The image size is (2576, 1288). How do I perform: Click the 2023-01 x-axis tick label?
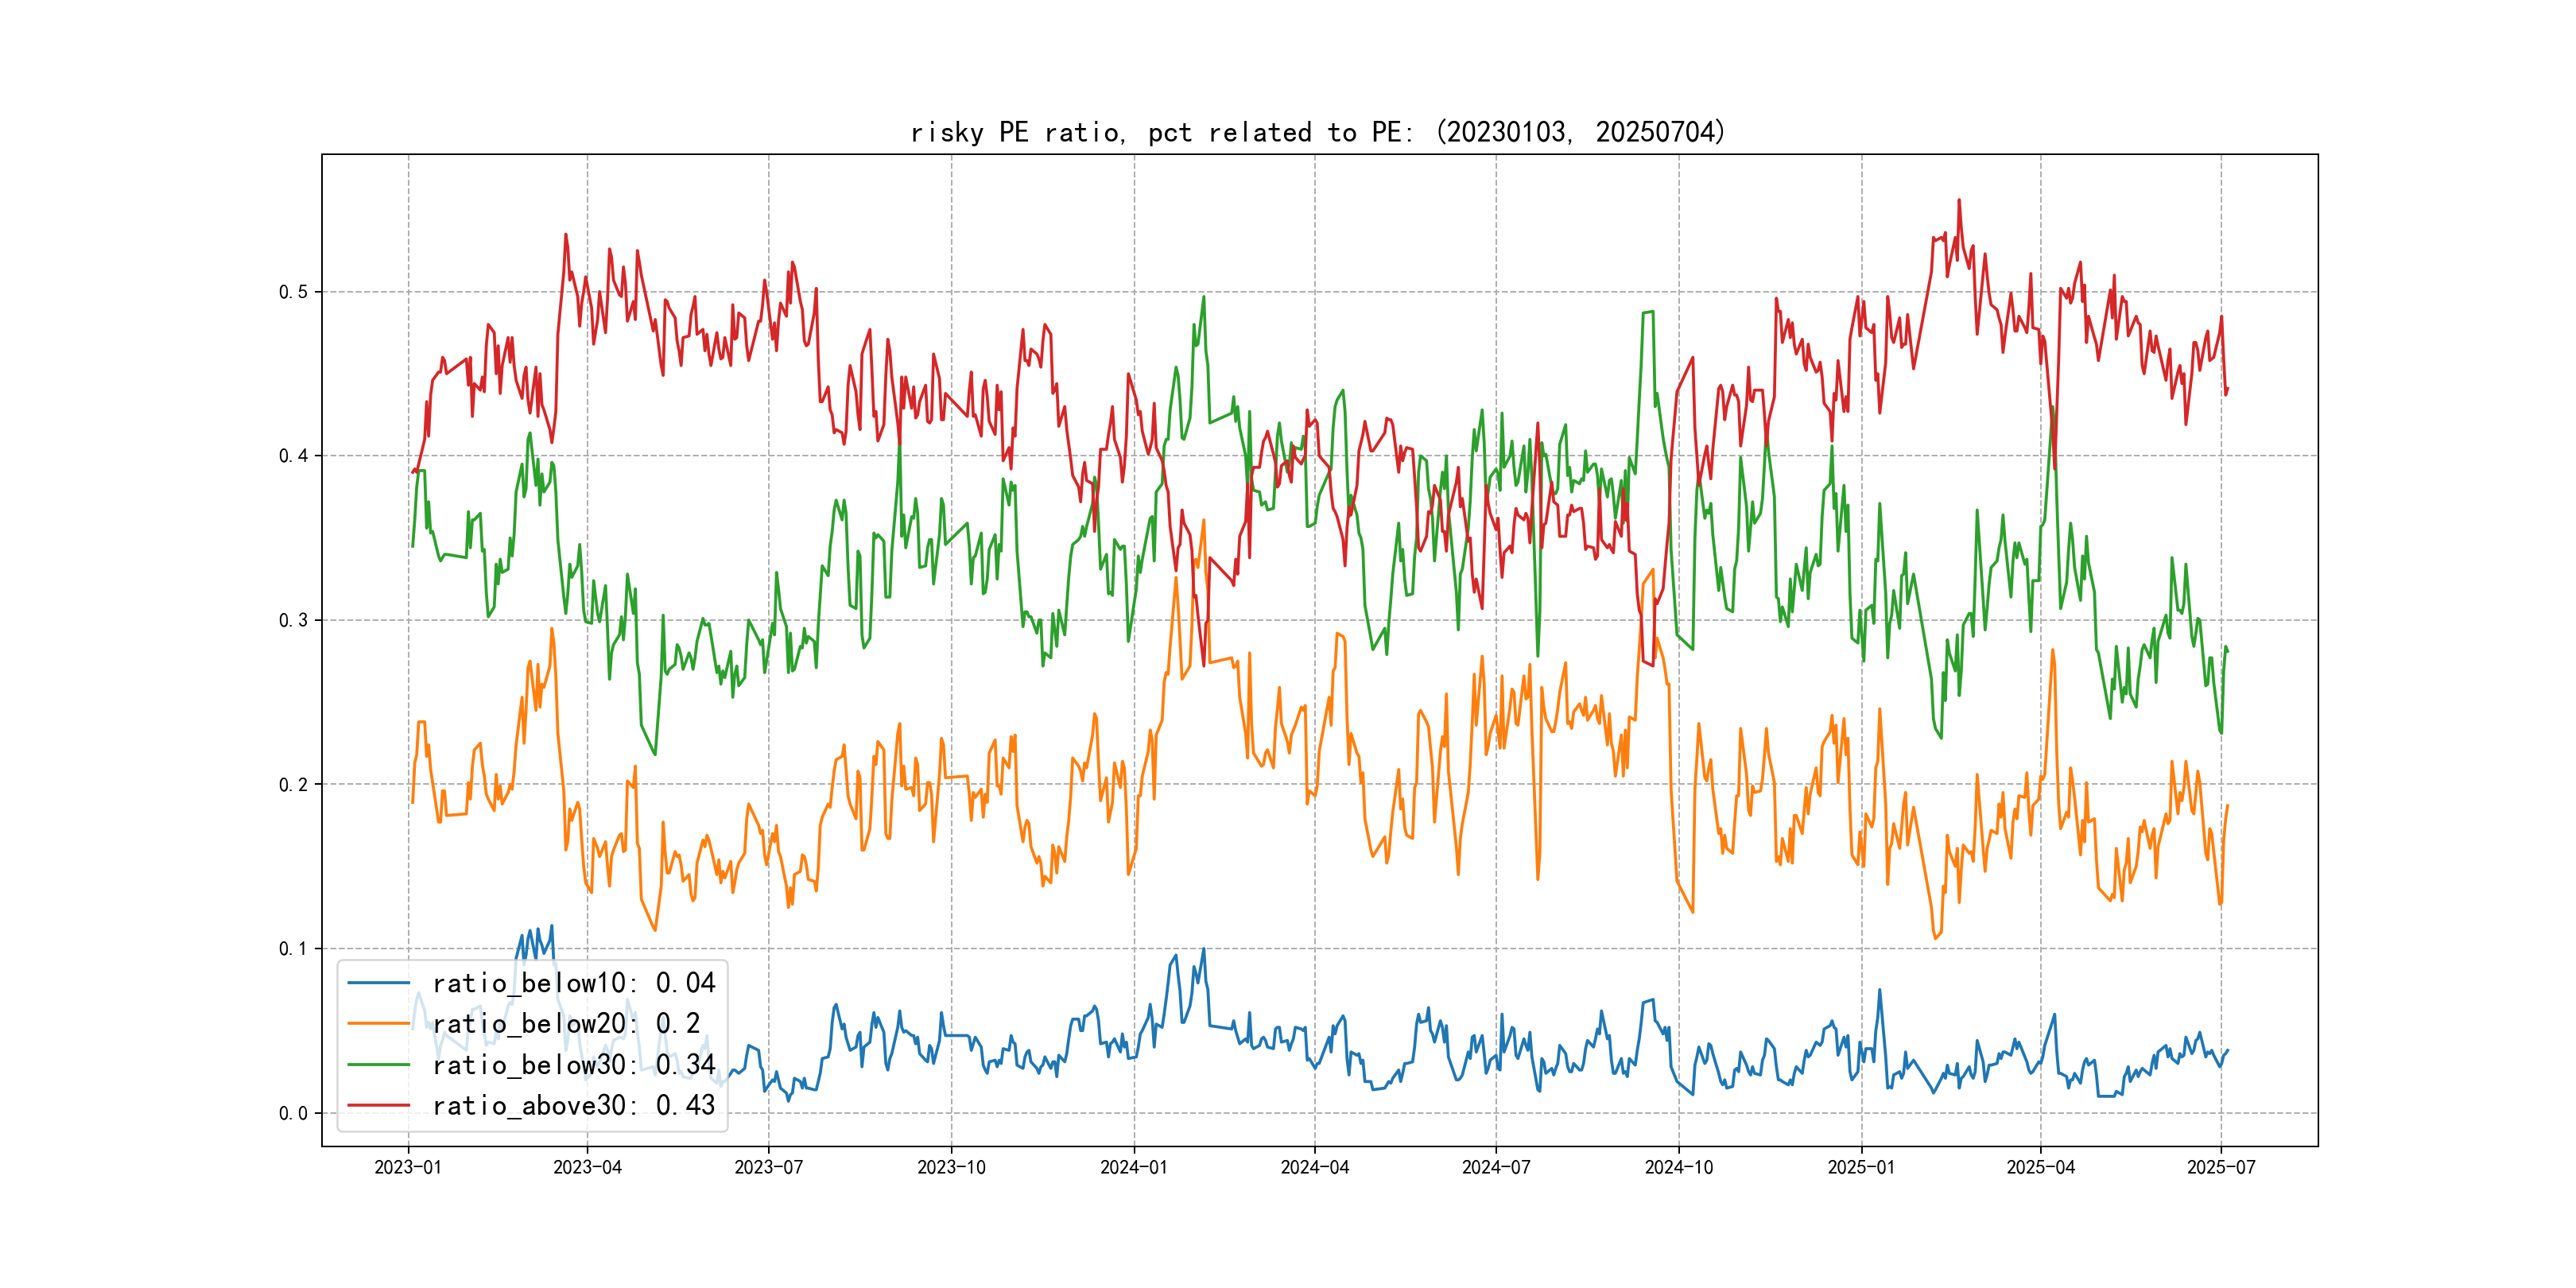click(407, 1167)
